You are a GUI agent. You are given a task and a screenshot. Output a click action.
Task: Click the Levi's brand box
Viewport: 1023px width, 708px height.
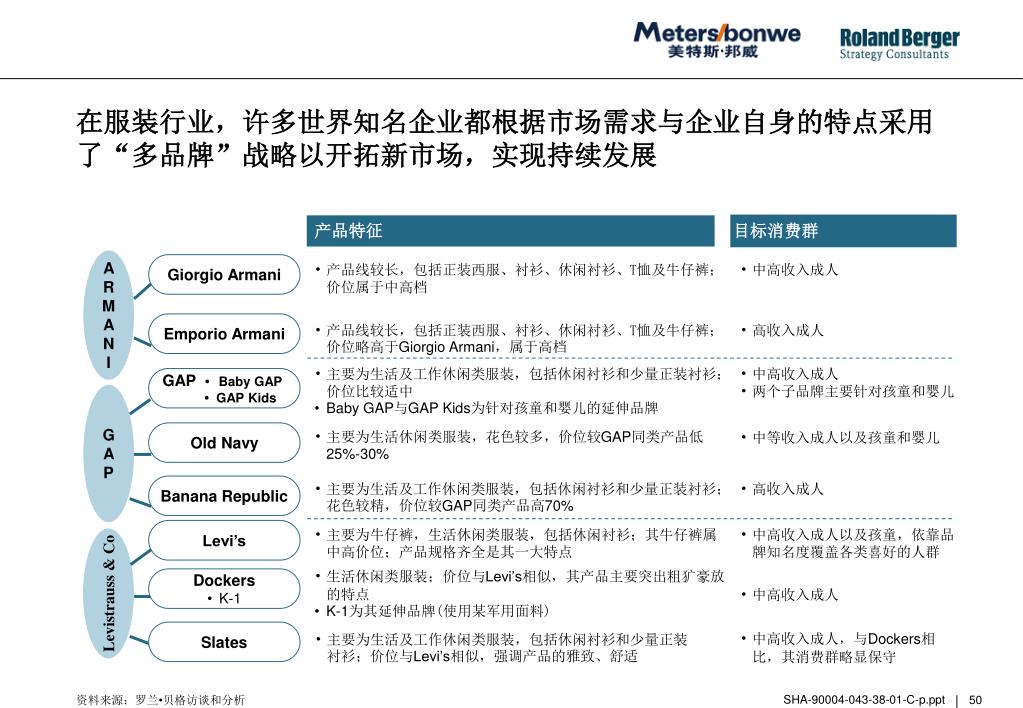pyautogui.click(x=224, y=541)
